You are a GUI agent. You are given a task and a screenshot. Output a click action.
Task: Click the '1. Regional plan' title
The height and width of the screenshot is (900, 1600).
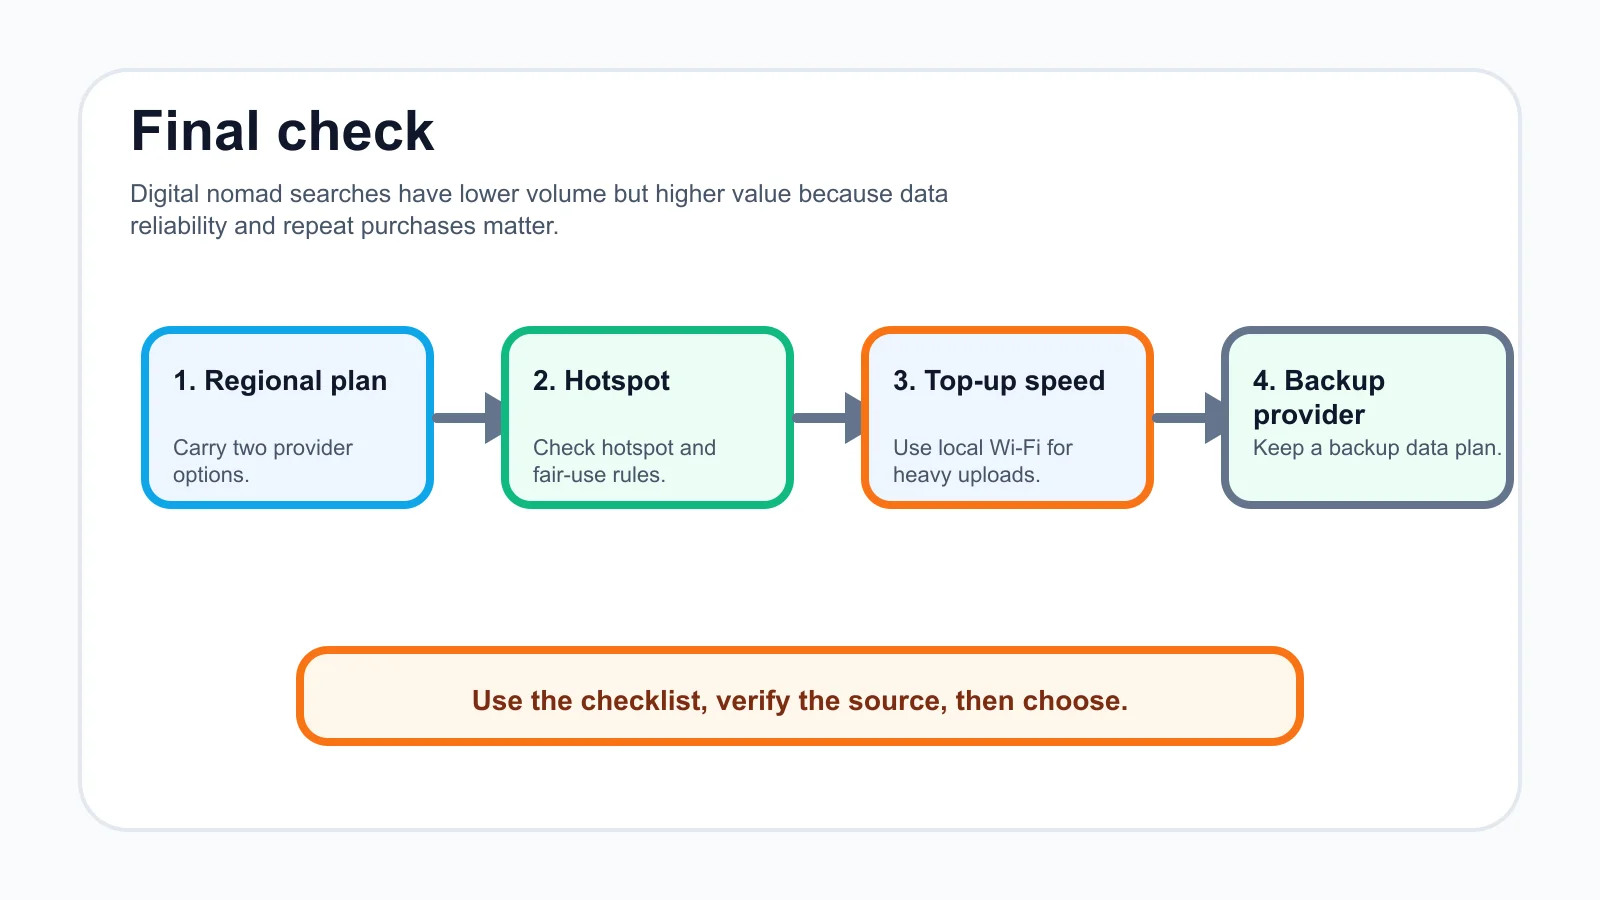point(280,381)
